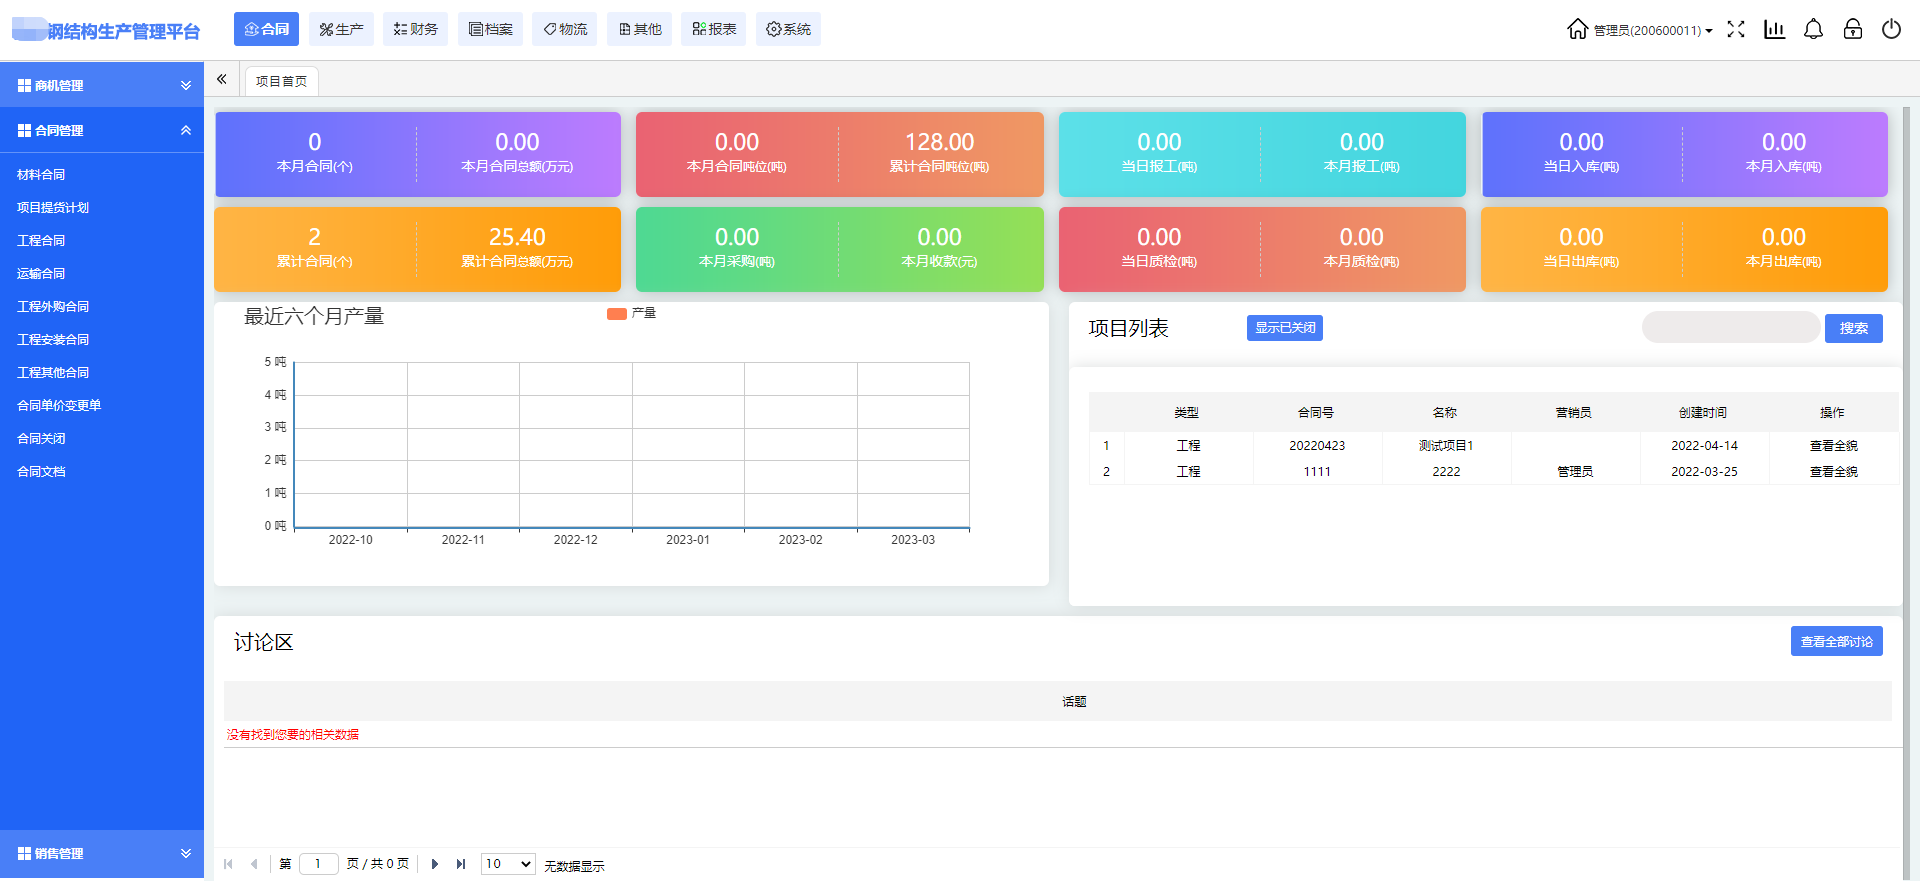
Task: Go to next page arrow
Action: pyautogui.click(x=435, y=864)
